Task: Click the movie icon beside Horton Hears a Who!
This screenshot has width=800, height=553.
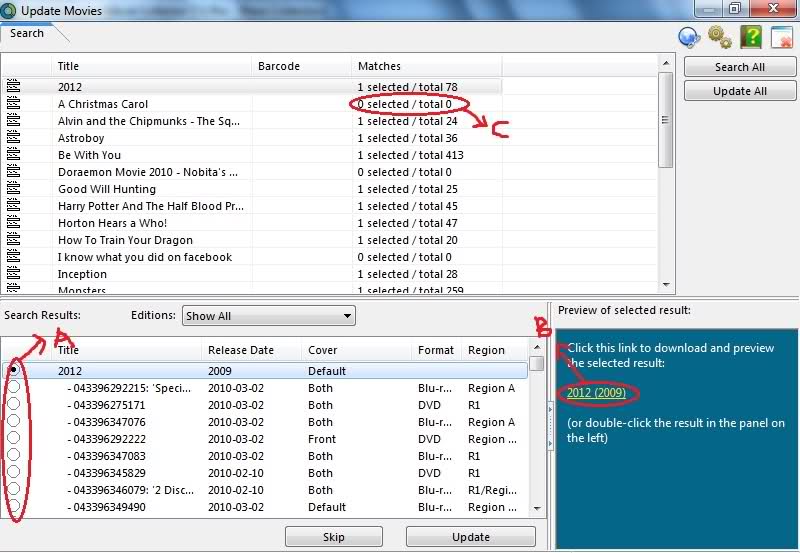Action: tap(13, 222)
